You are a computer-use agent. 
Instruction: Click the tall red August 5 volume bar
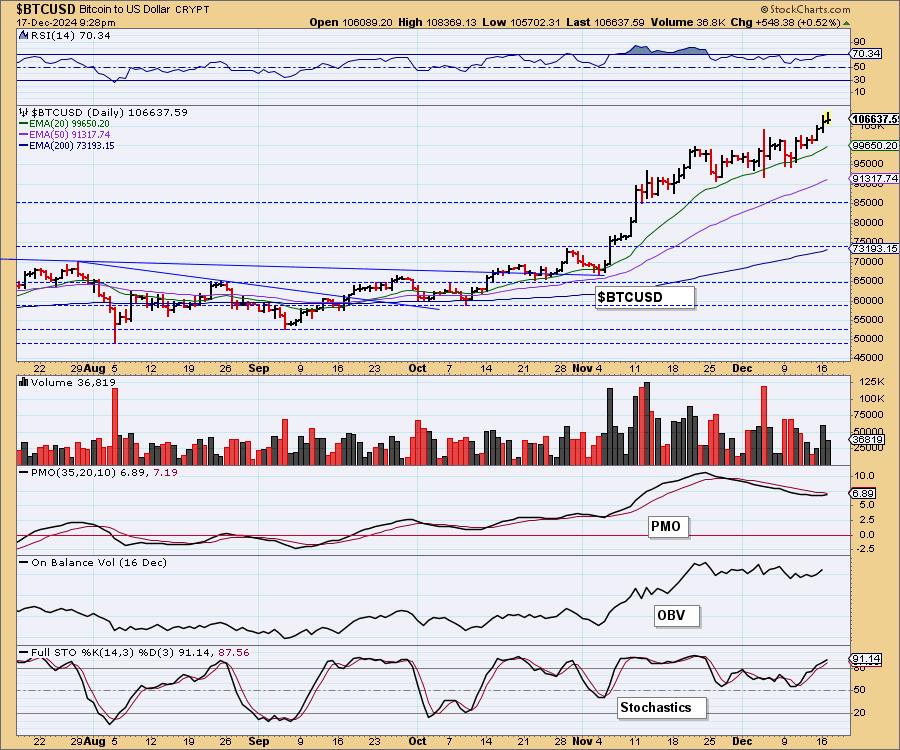click(115, 426)
